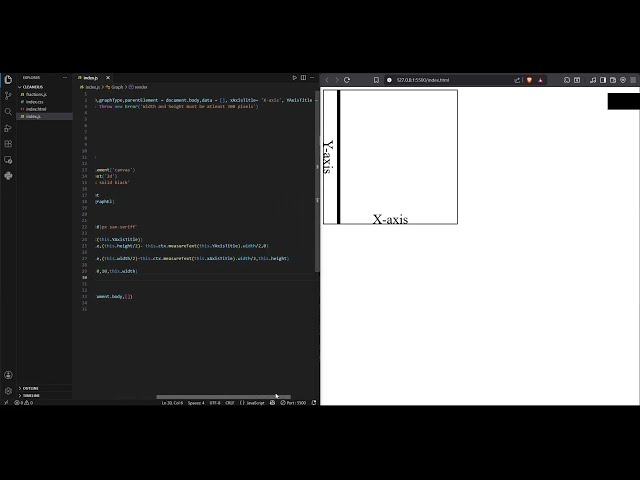This screenshot has height=480, width=640.
Task: Click index.js in the breadcrumb path
Action: coord(92,87)
